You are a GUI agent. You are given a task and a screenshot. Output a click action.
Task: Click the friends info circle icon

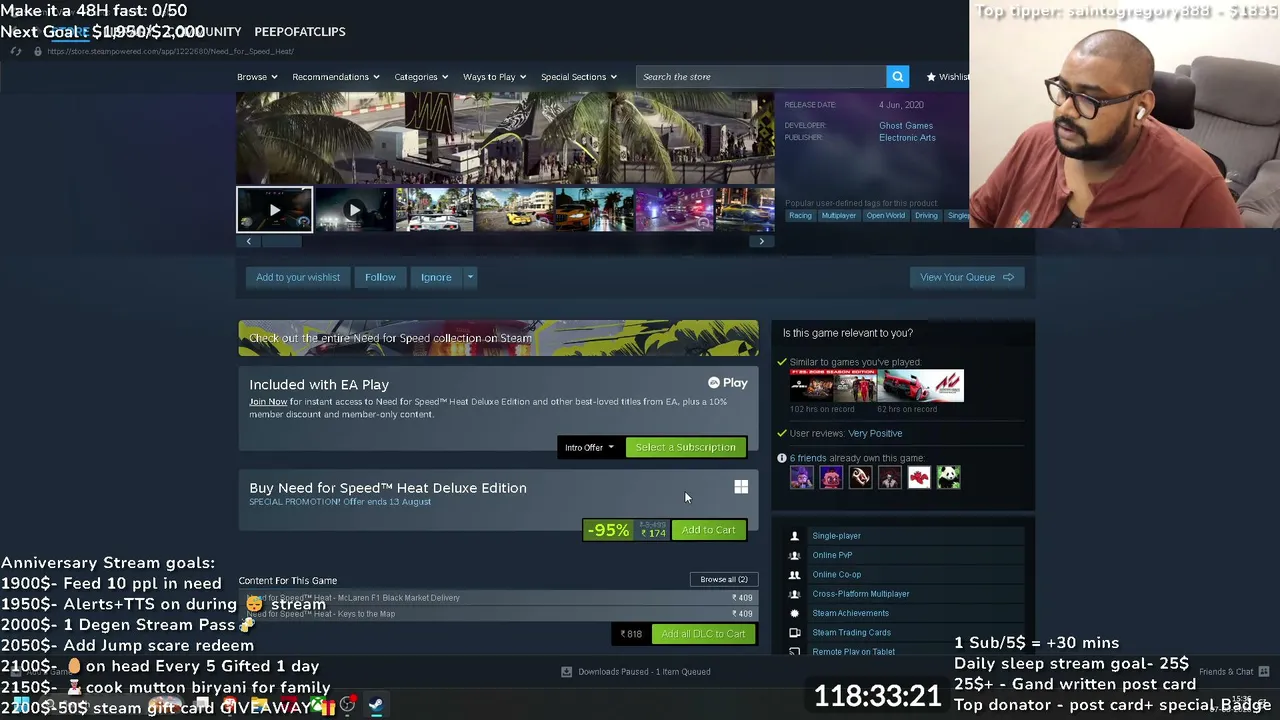782,458
